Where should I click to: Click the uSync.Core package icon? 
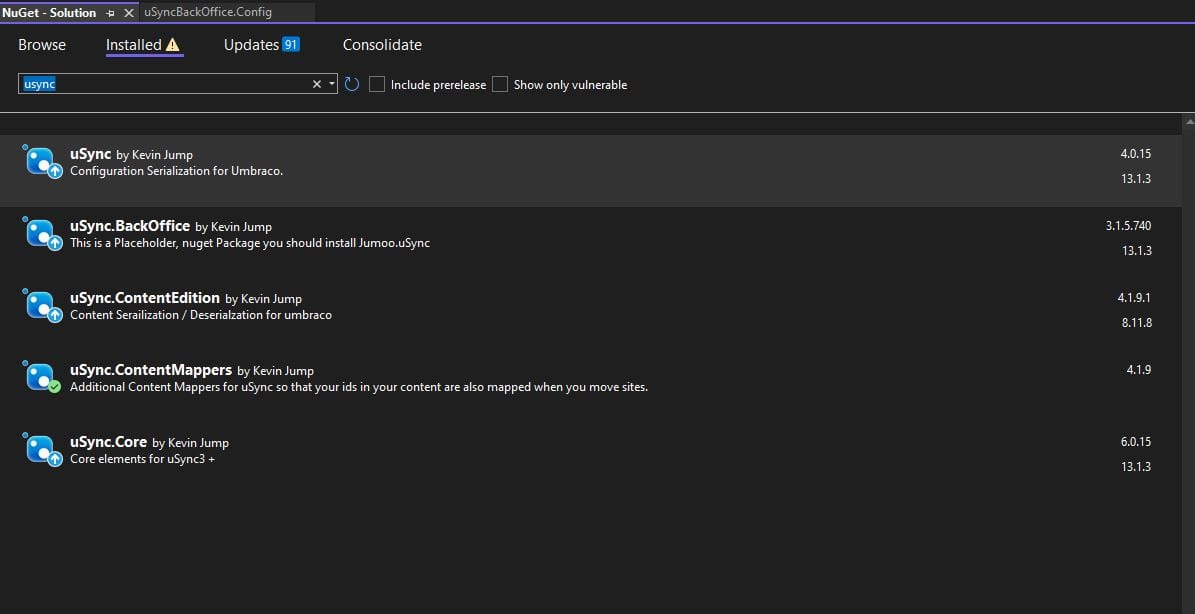[42, 449]
